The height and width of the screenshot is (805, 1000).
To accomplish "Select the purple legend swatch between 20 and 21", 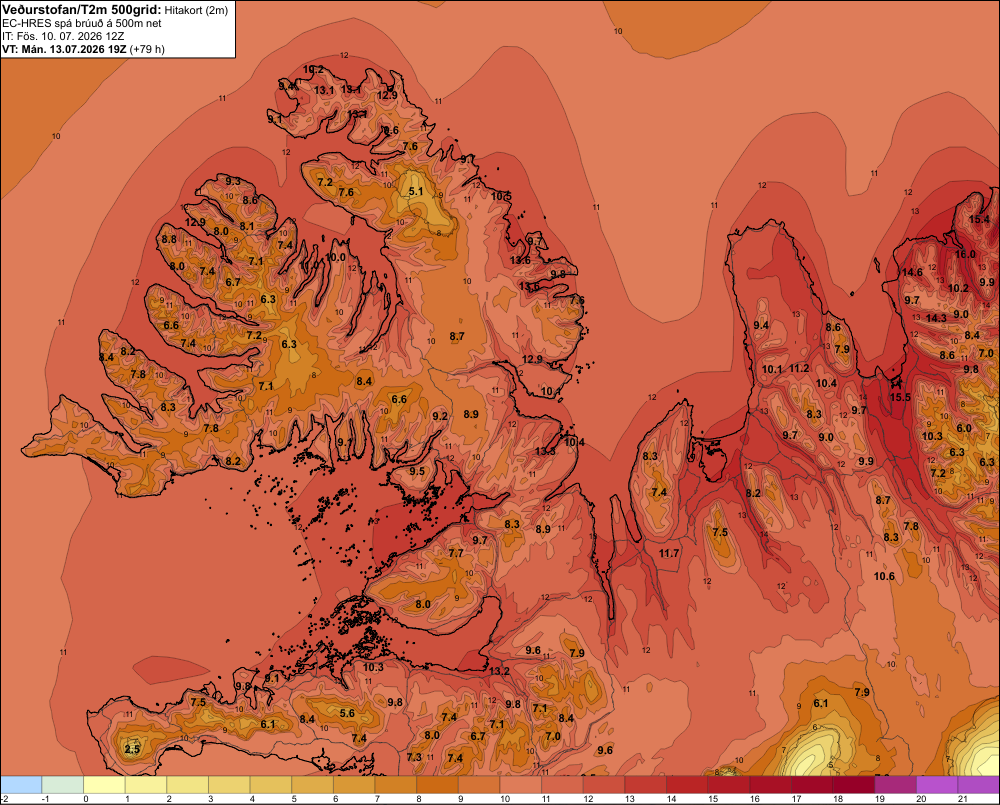I will pos(938,784).
